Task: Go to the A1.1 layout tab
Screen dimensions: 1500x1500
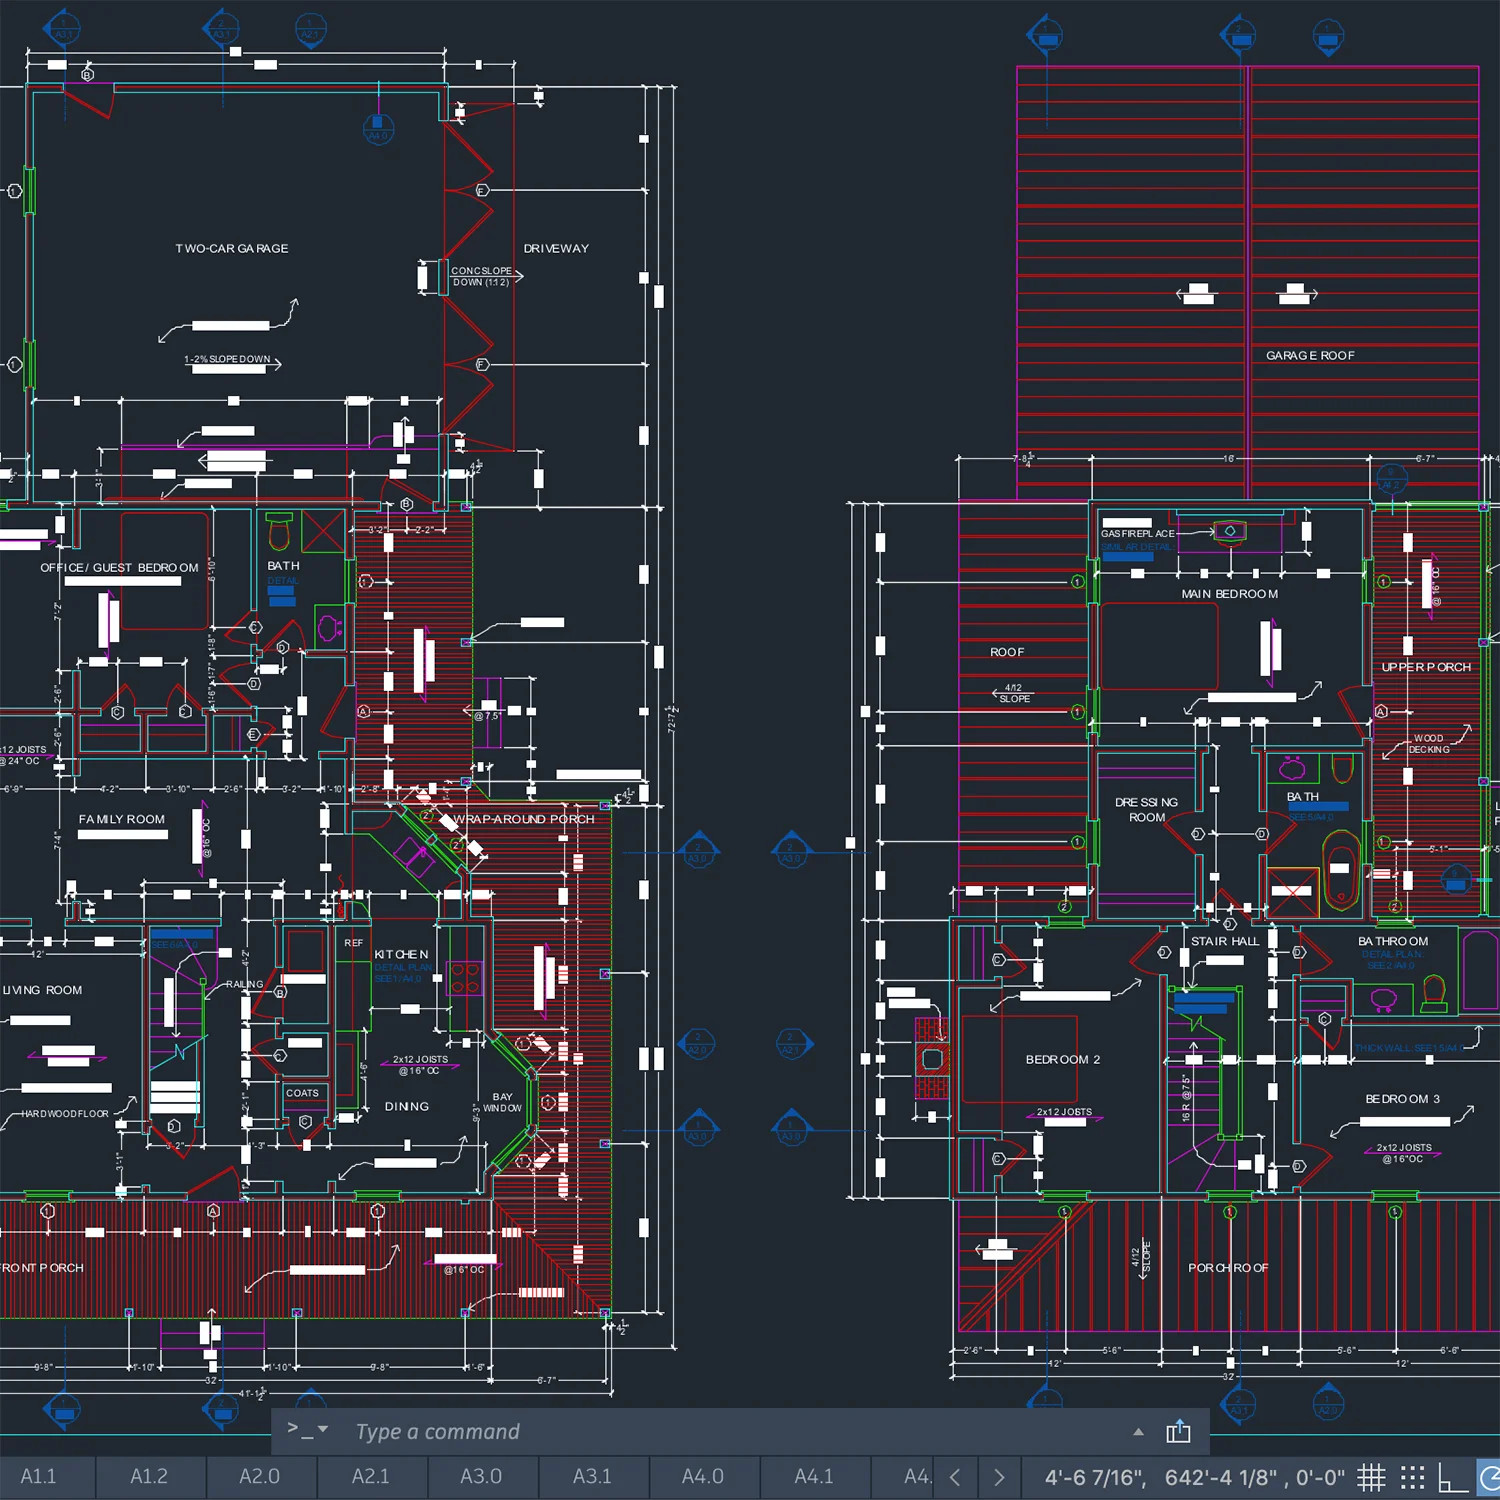Action: (39, 1477)
